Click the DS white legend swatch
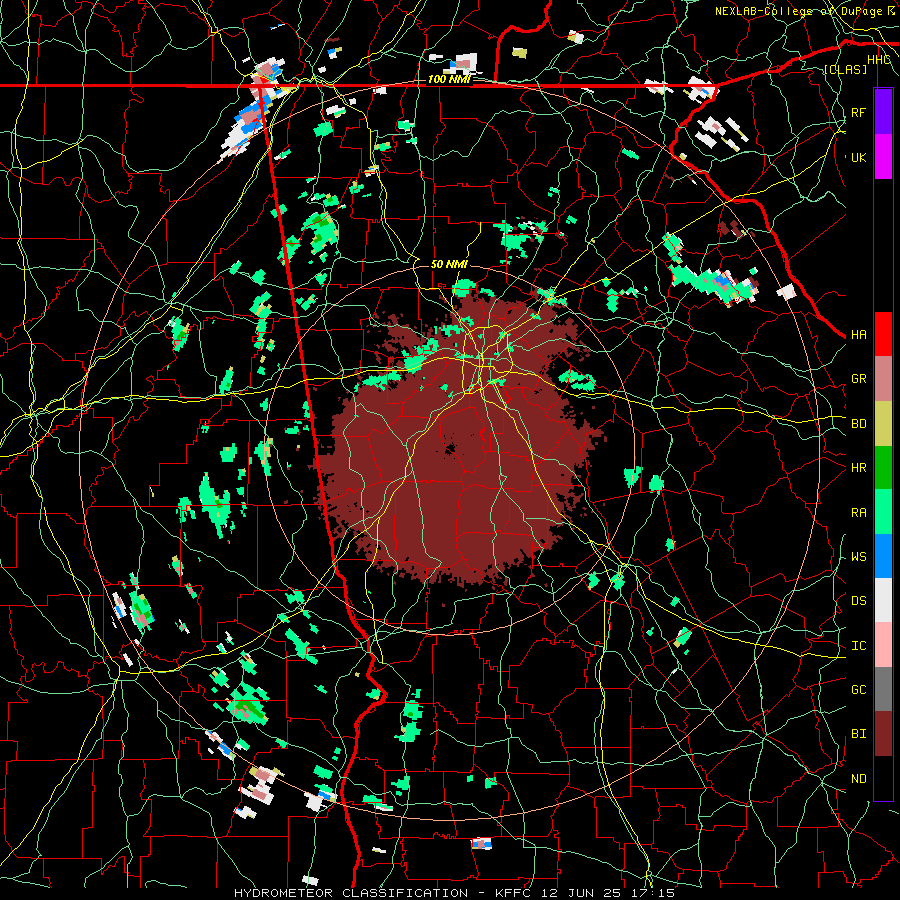The height and width of the screenshot is (900, 900). (883, 600)
